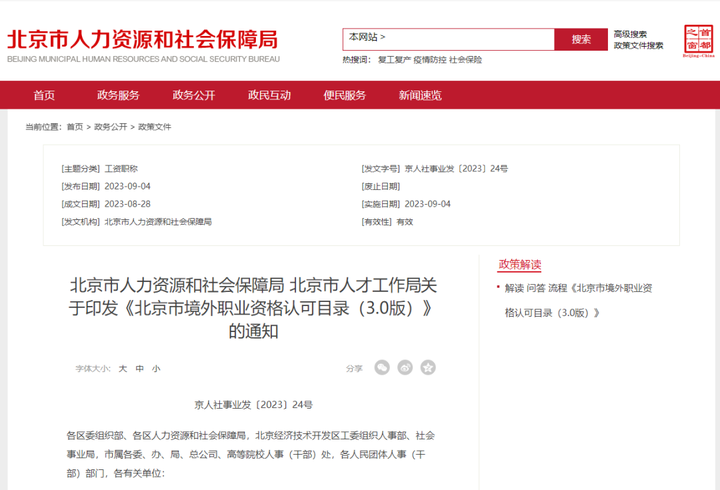This screenshot has width=720, height=490.
Task: Open the 本网站 search scope dropdown
Action: pyautogui.click(x=366, y=37)
